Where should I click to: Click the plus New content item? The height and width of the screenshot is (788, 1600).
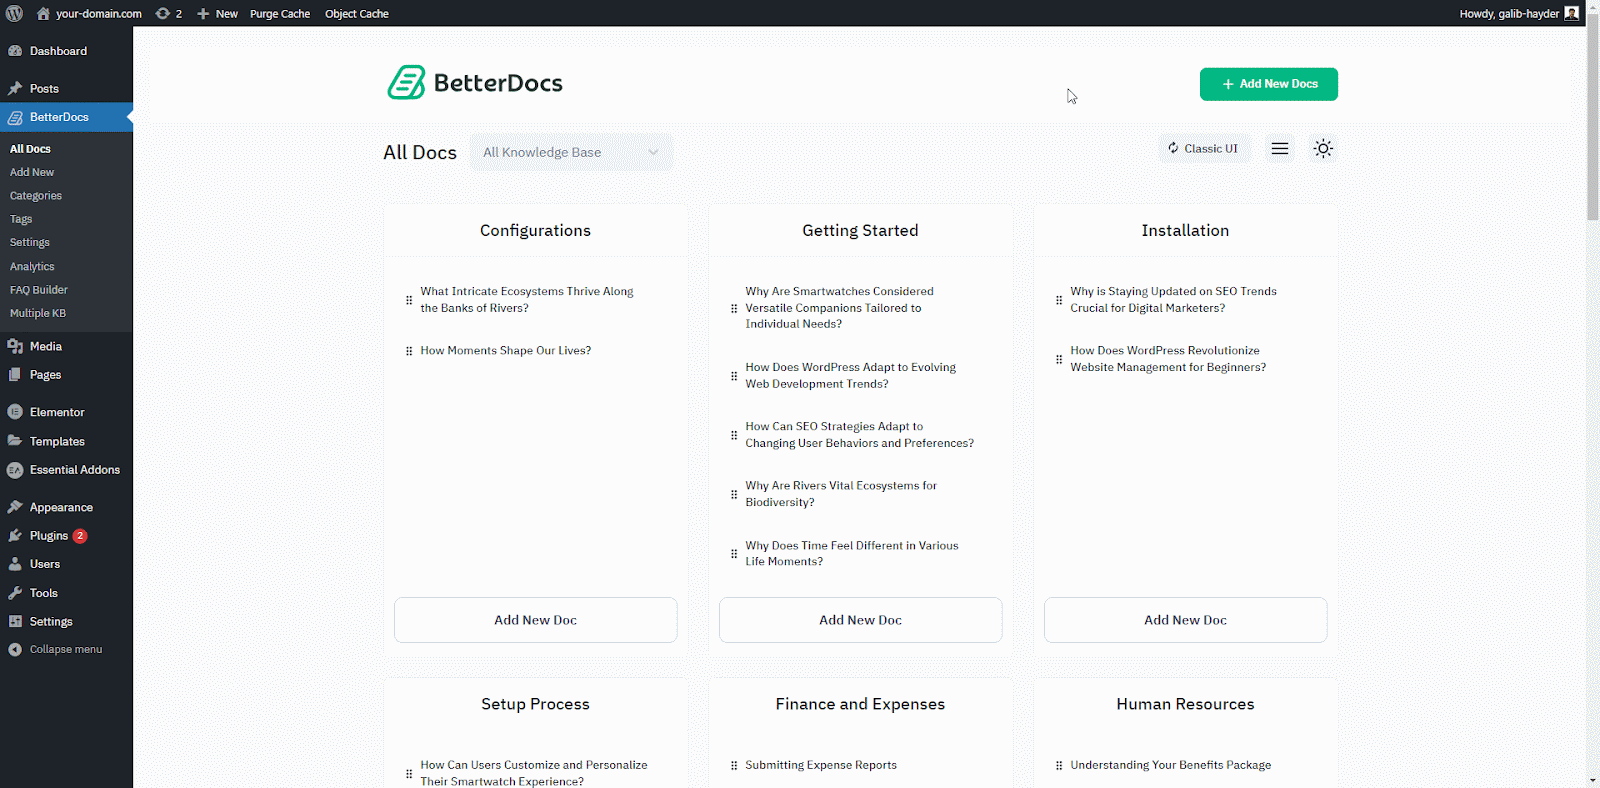click(x=217, y=13)
